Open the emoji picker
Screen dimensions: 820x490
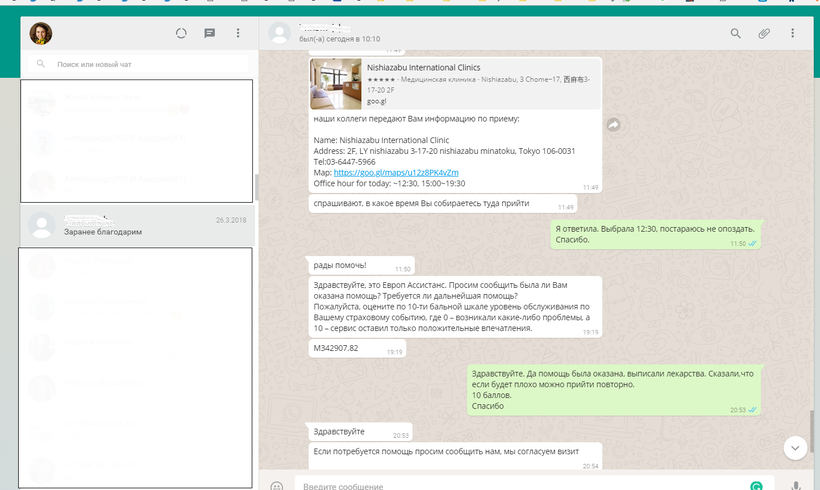277,485
